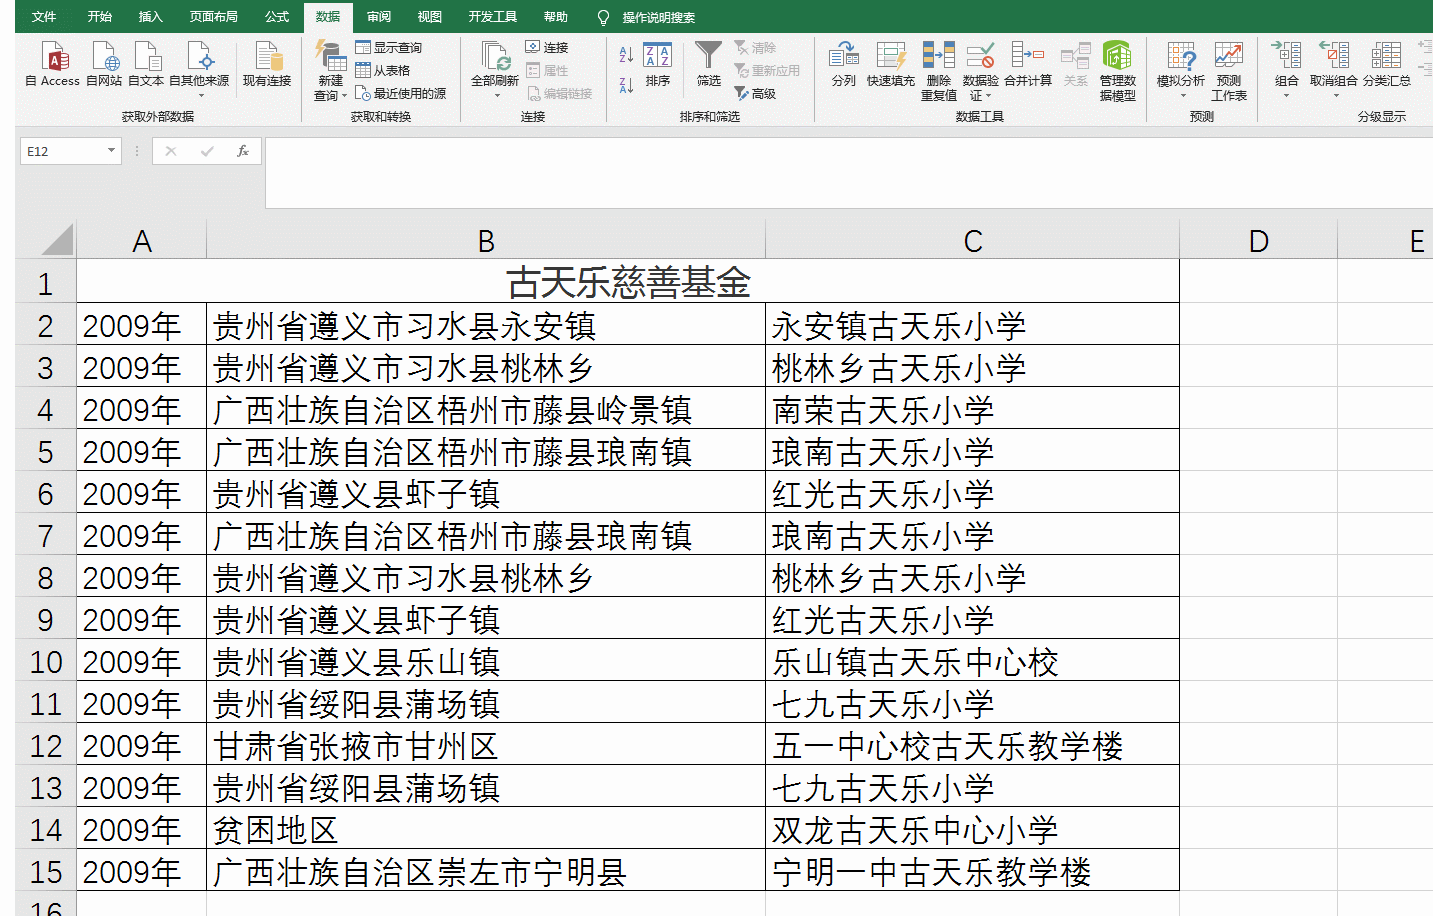Sort descending with the Z-to-A icon
The width and height of the screenshot is (1433, 916).
pyautogui.click(x=626, y=85)
